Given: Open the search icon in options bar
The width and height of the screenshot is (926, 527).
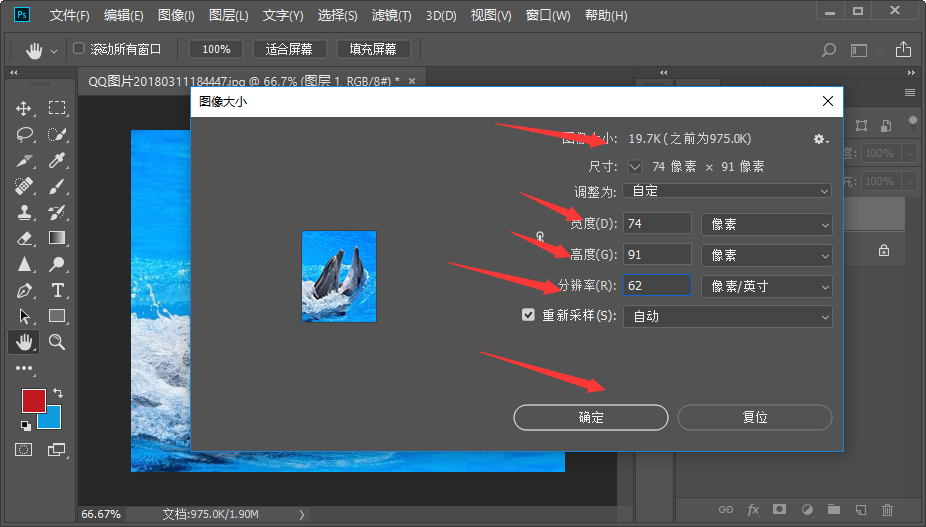Looking at the screenshot, I should [x=829, y=50].
